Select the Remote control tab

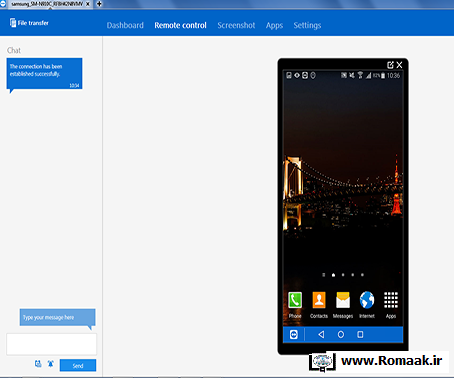click(x=180, y=25)
